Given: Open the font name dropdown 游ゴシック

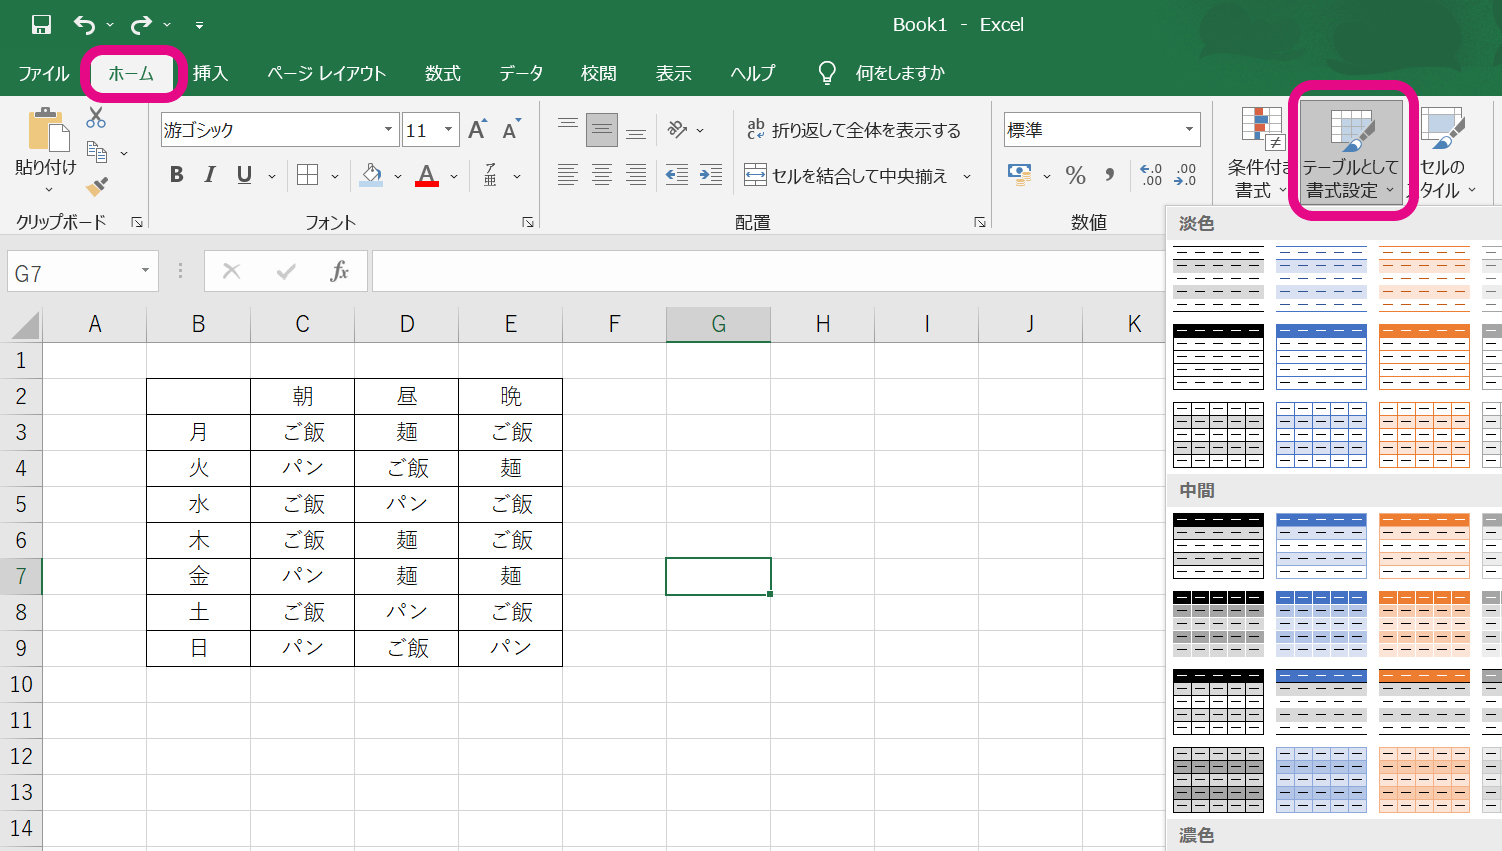Looking at the screenshot, I should [x=388, y=130].
